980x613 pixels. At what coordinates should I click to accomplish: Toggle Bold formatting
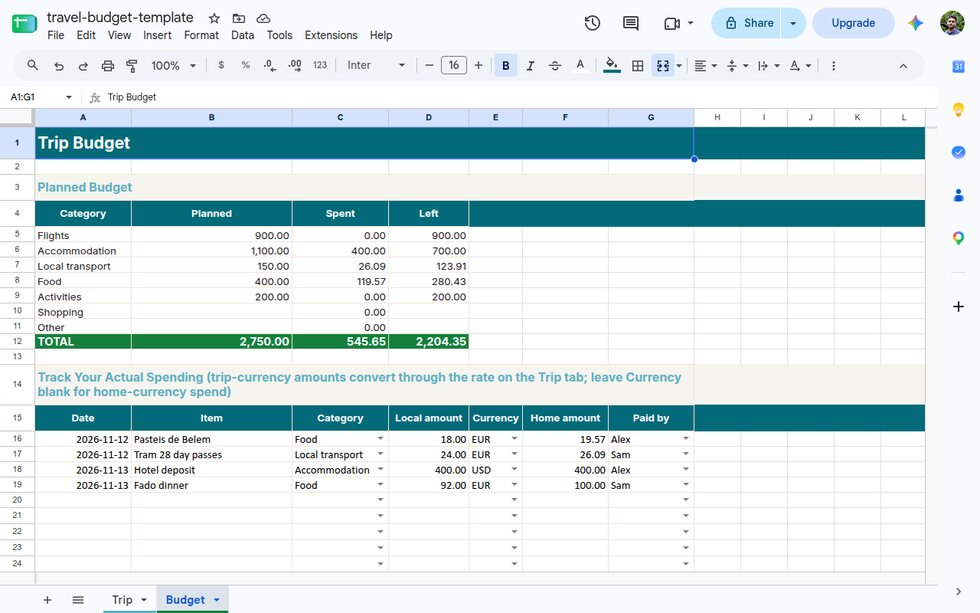(x=506, y=66)
